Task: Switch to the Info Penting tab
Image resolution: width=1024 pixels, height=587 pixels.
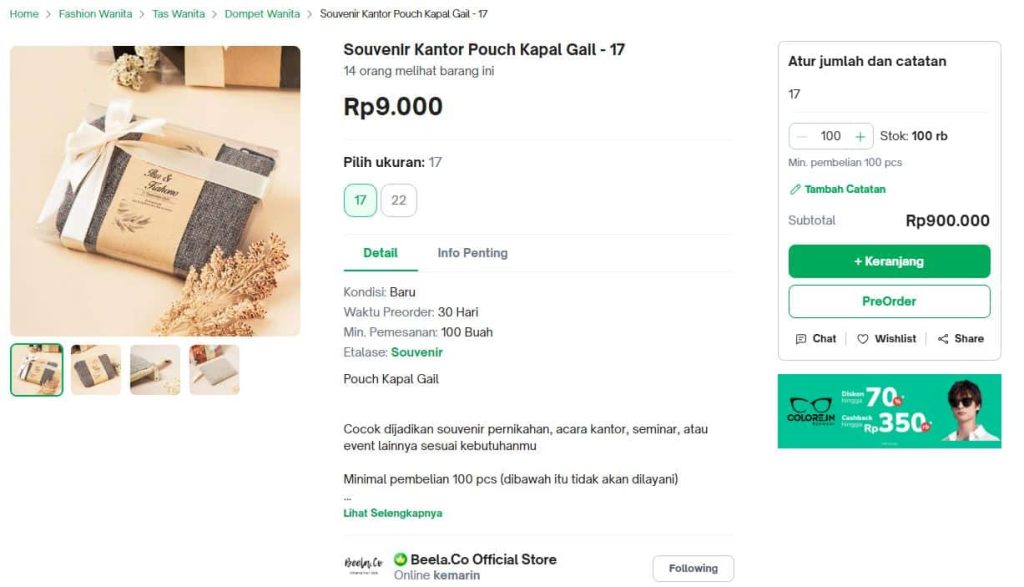Action: [472, 253]
